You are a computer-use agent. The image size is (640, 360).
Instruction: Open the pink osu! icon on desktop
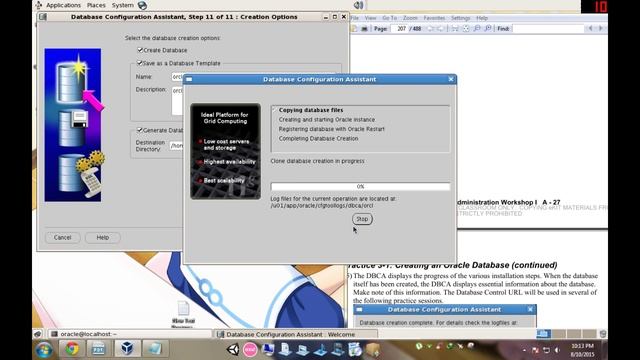coord(250,349)
